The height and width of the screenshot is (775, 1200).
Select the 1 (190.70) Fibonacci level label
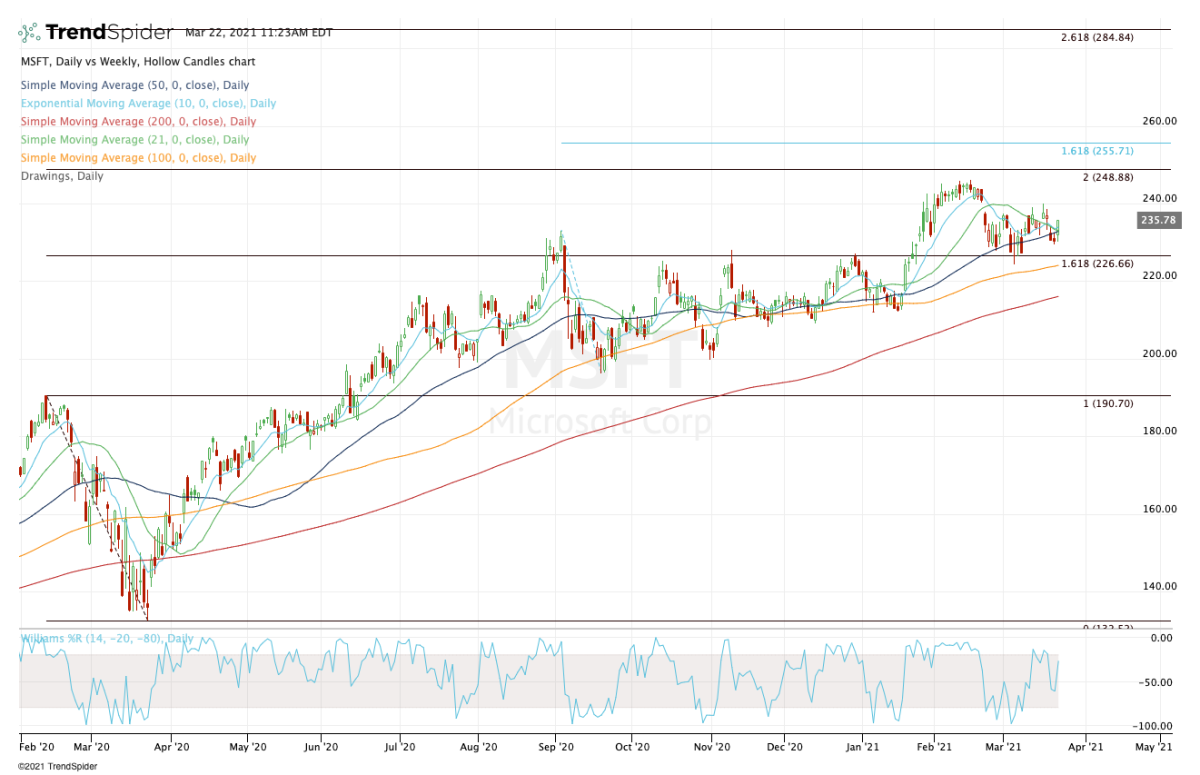click(1108, 402)
